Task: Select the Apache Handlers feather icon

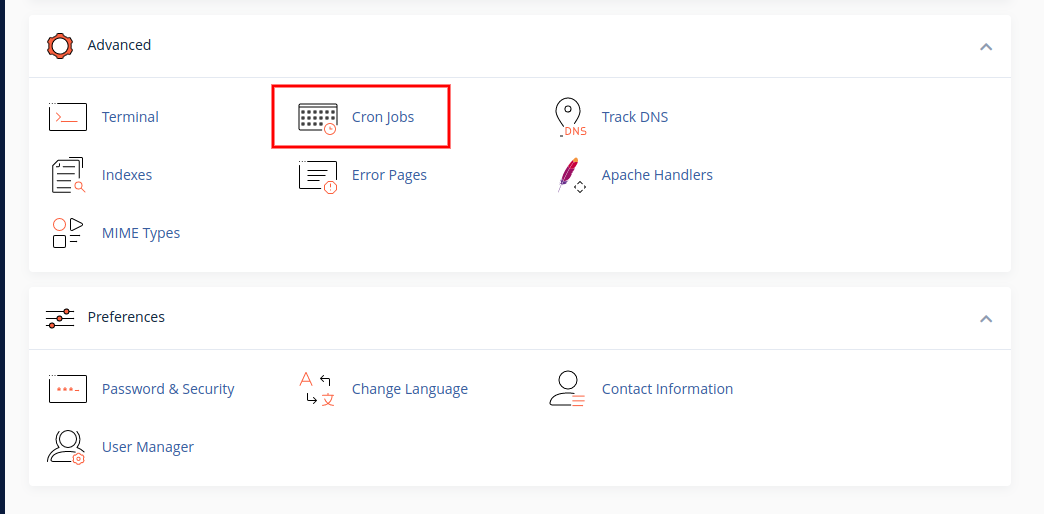Action: pos(570,175)
